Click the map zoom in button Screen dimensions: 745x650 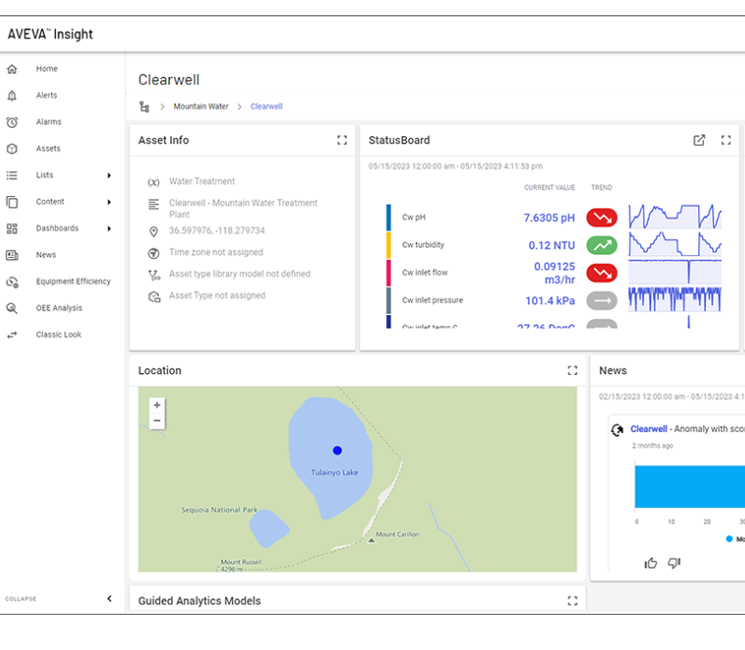(x=157, y=406)
